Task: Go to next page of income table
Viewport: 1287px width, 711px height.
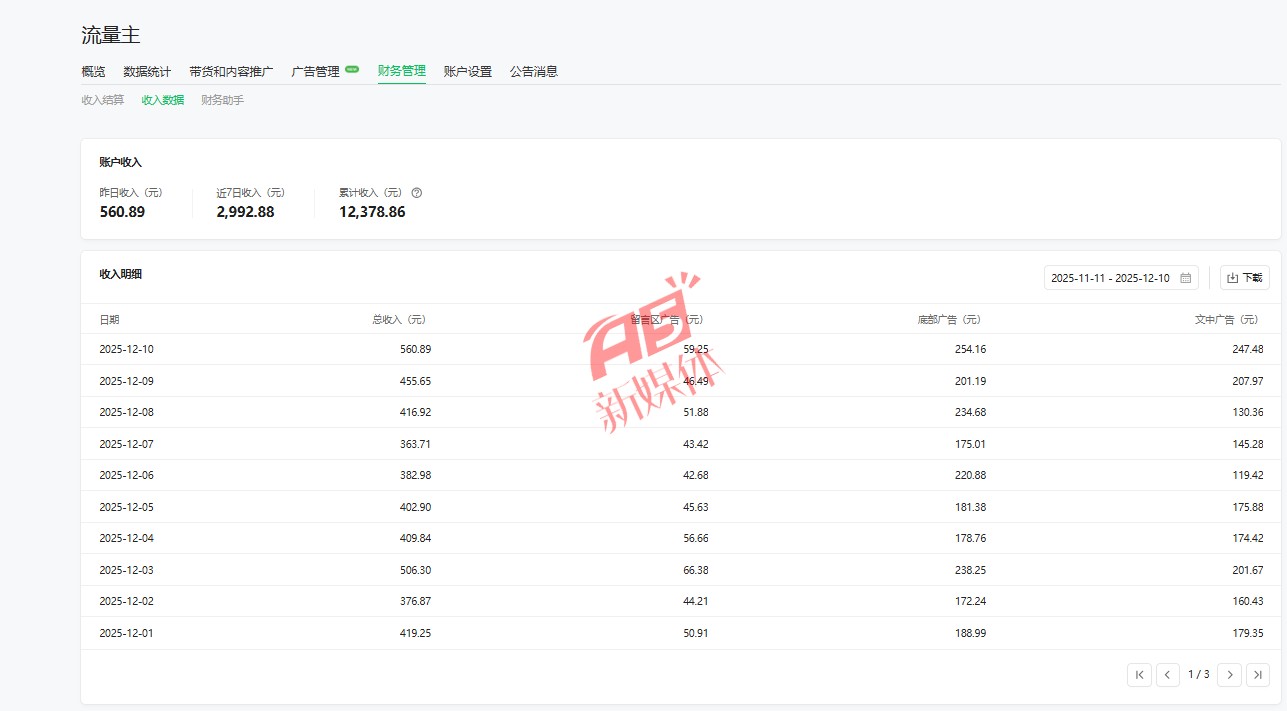Action: 1229,675
